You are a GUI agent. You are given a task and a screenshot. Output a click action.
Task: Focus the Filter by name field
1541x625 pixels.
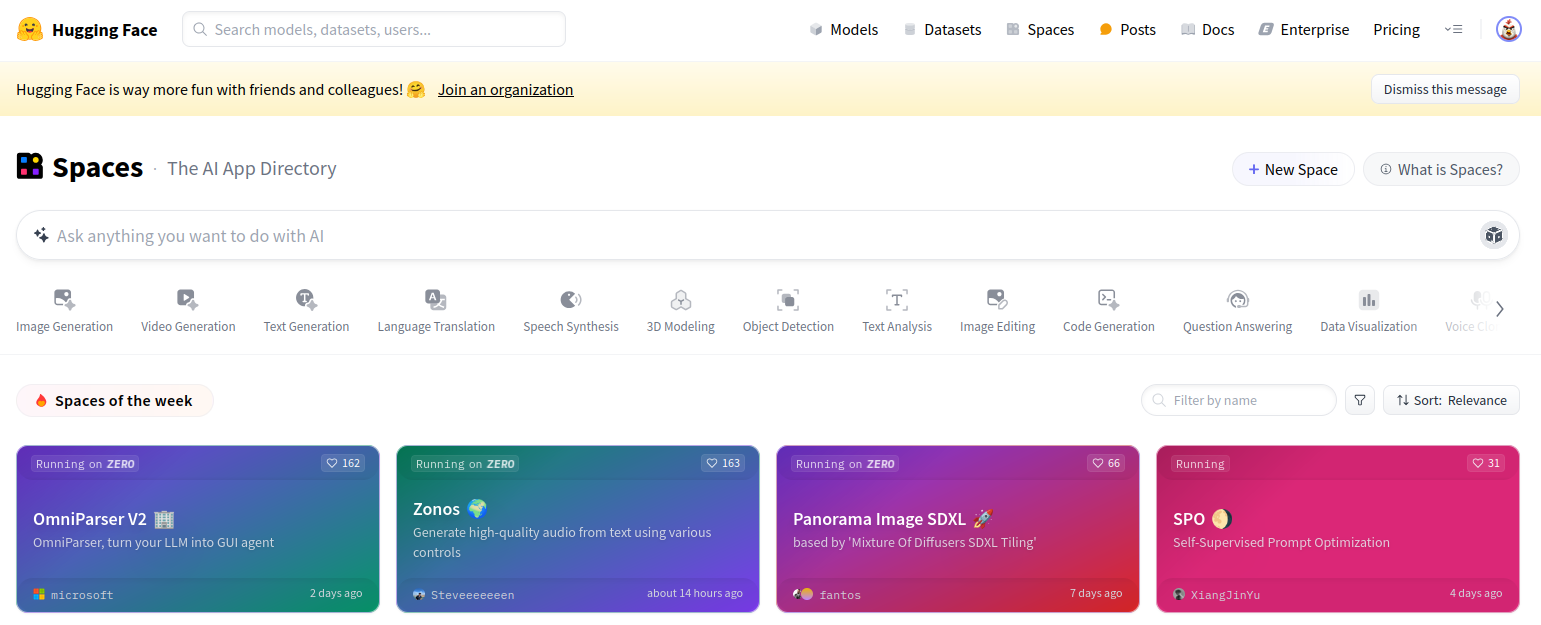[x=1239, y=400]
